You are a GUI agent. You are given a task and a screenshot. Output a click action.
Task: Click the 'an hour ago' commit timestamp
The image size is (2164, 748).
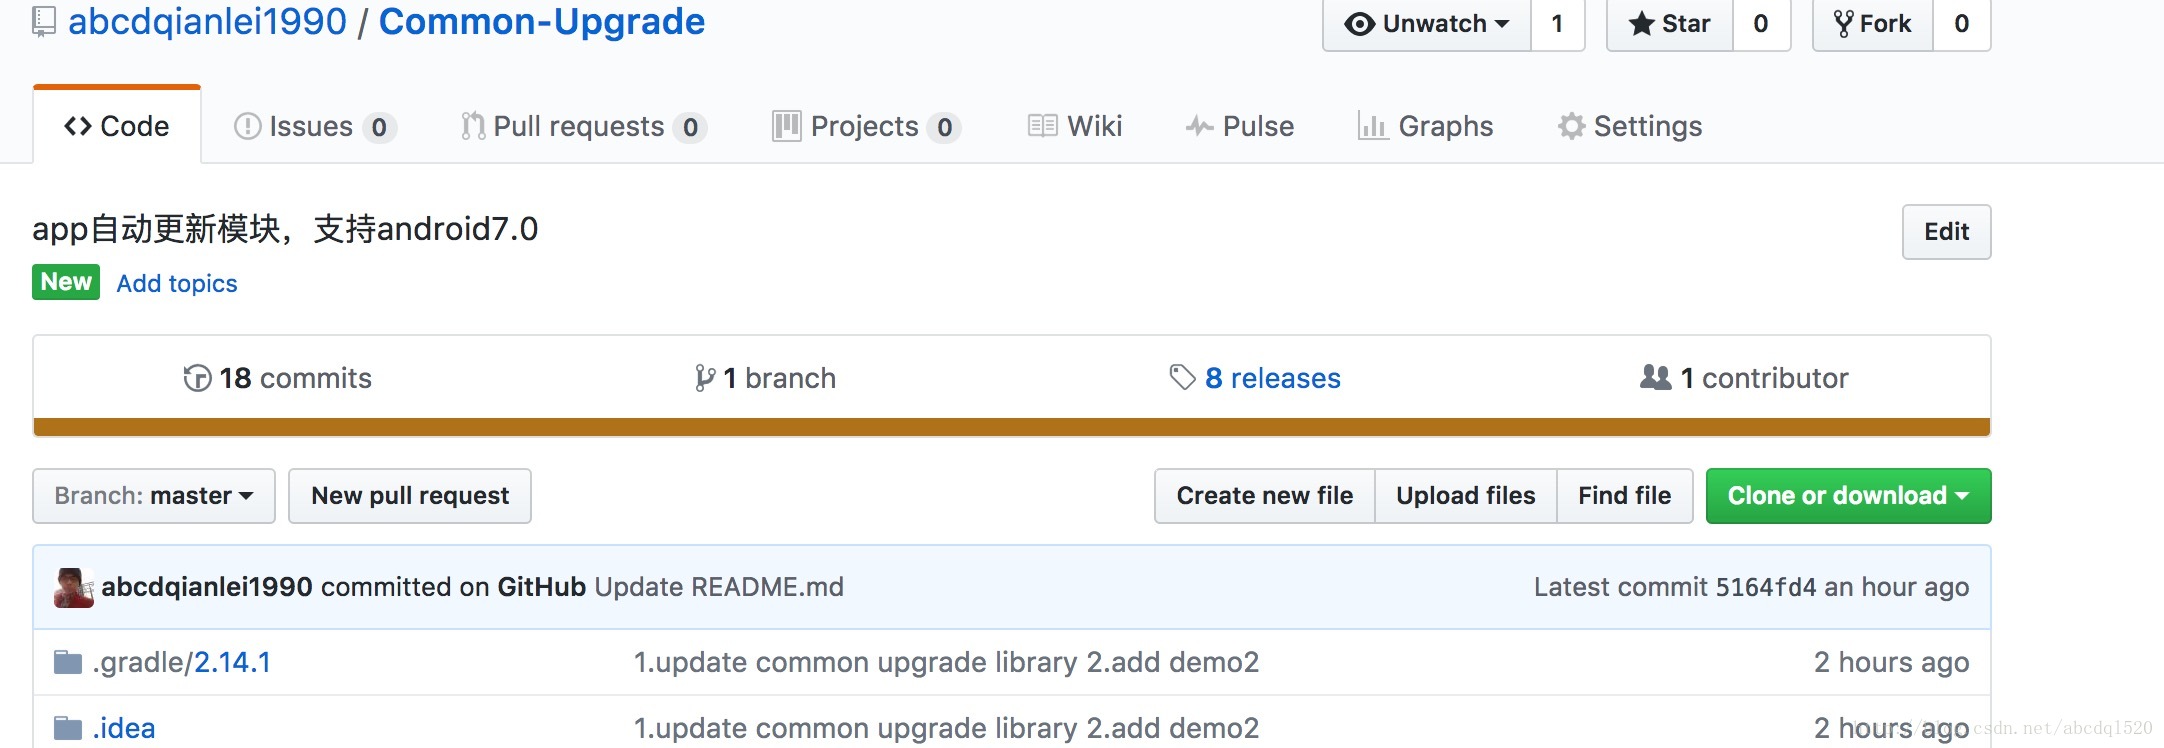pyautogui.click(x=1897, y=587)
